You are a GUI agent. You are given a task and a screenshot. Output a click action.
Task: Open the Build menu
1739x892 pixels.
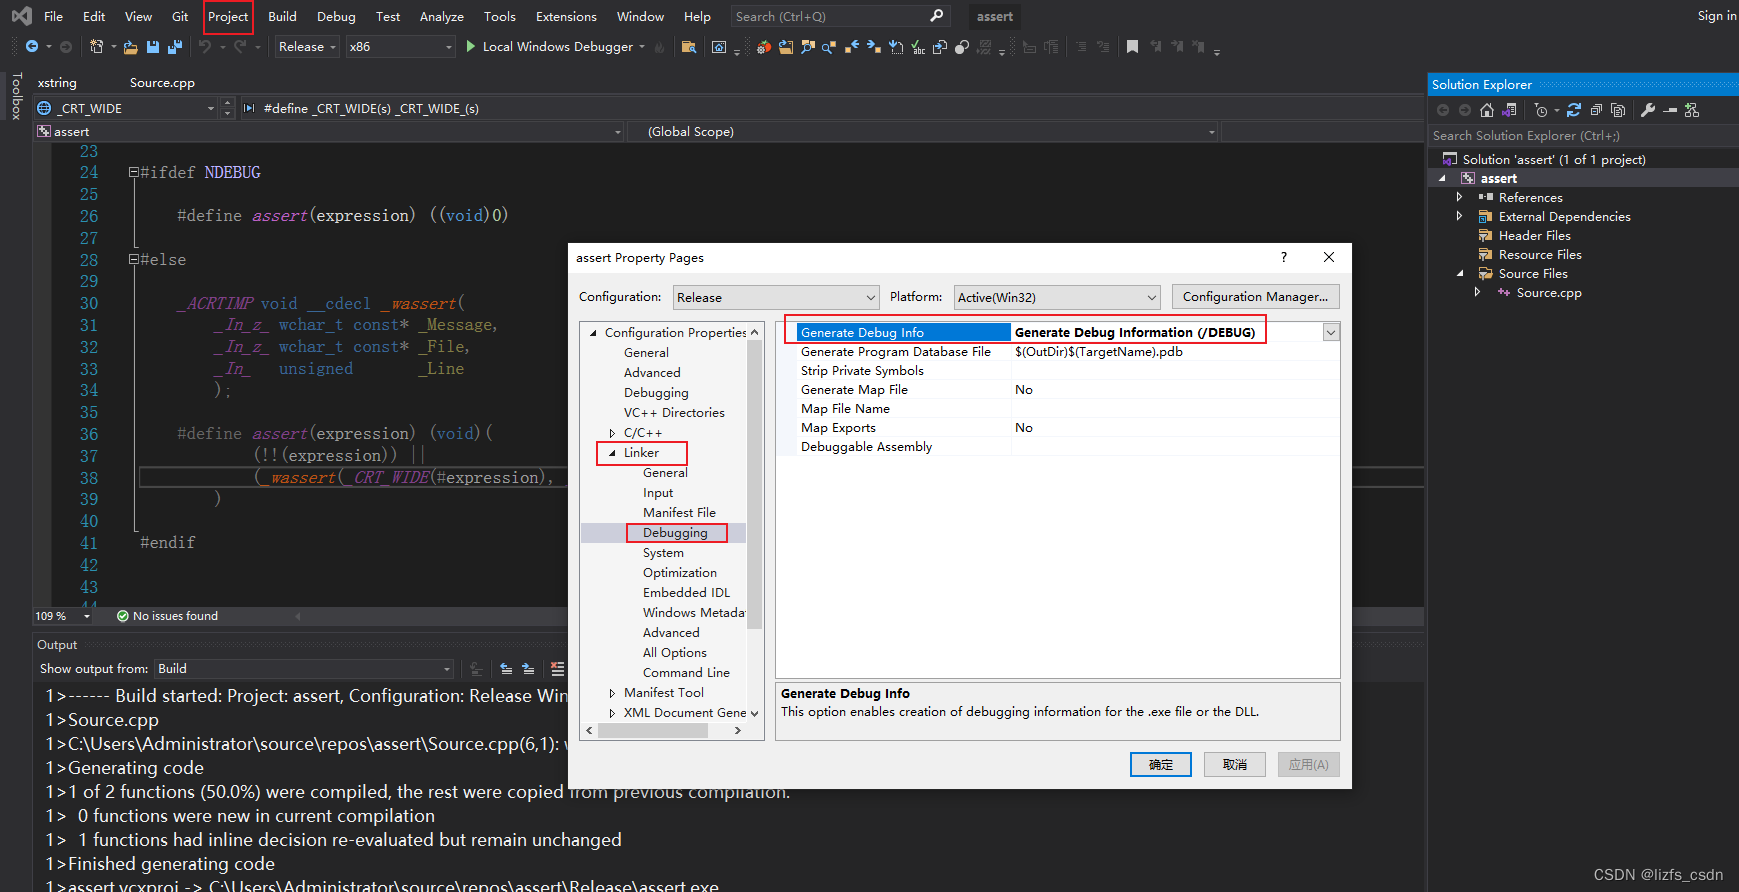click(x=282, y=16)
